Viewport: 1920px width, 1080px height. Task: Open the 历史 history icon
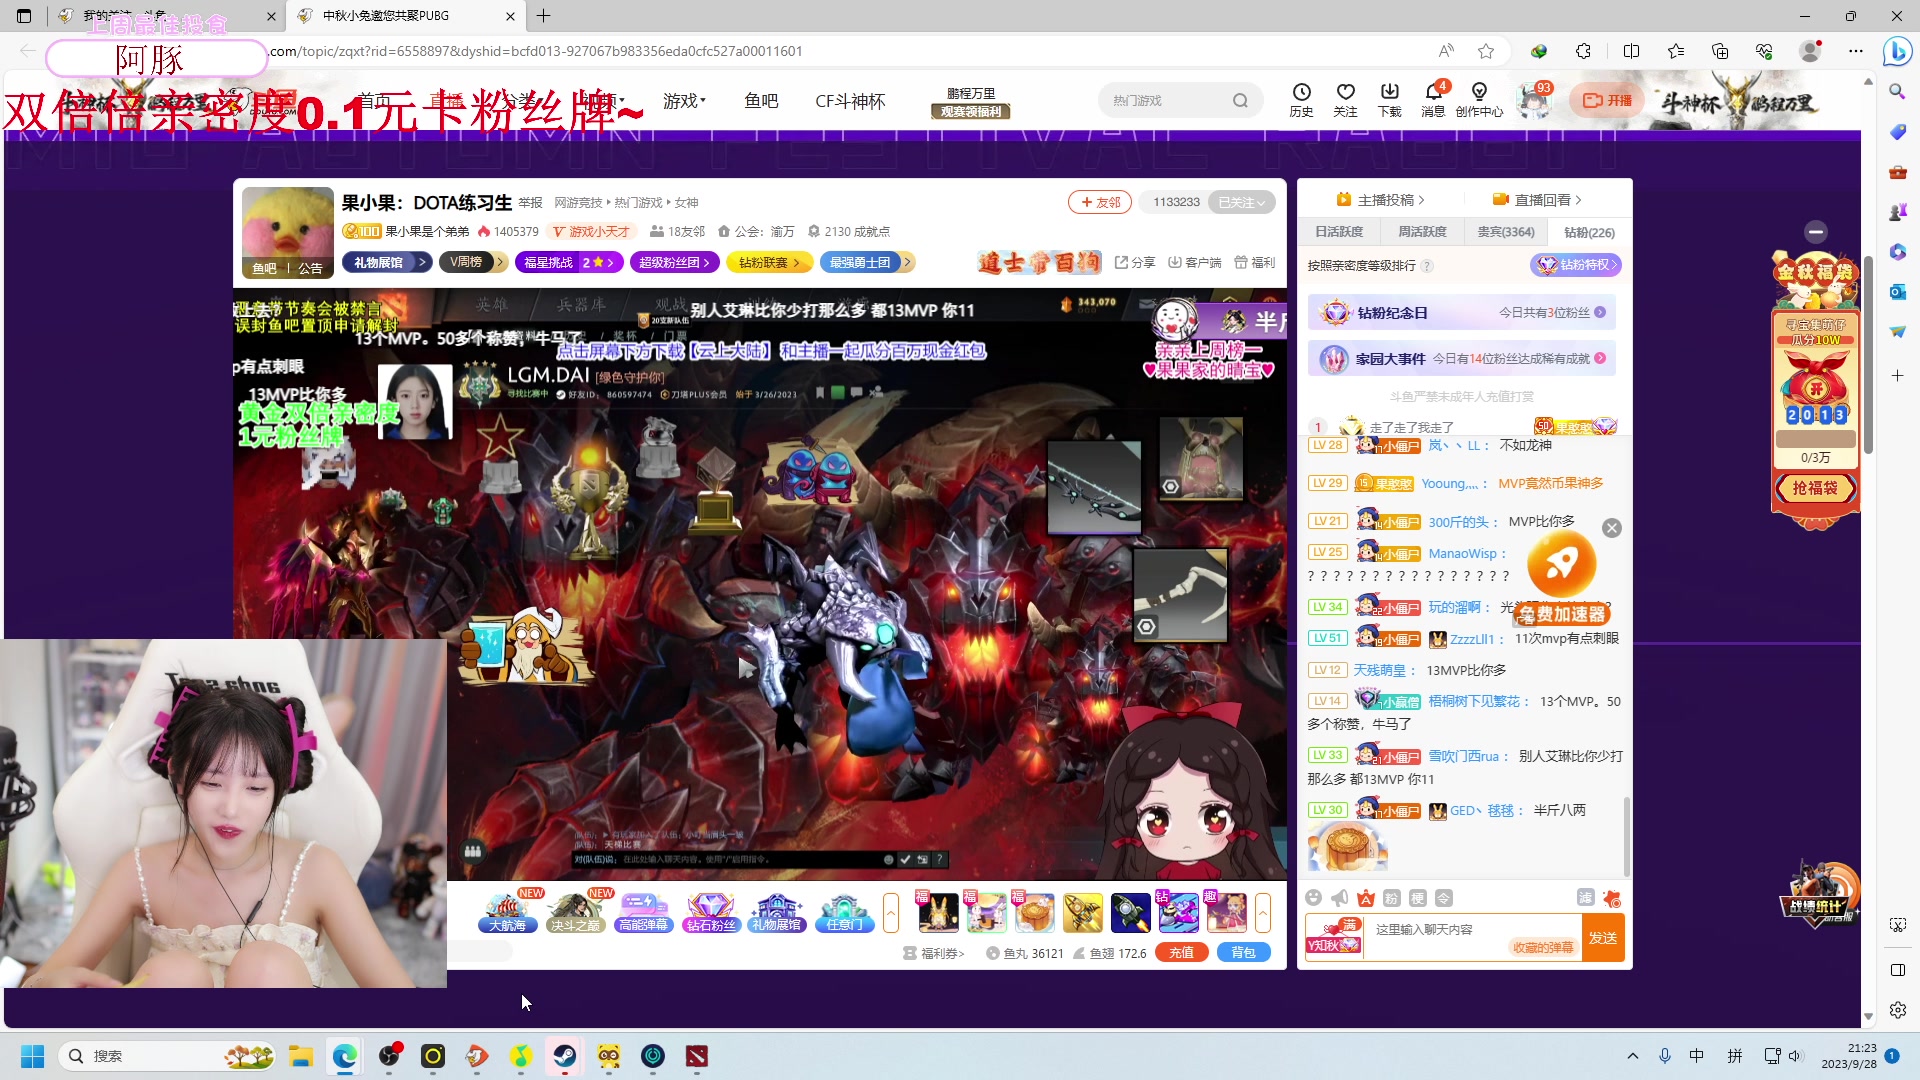pyautogui.click(x=1301, y=100)
